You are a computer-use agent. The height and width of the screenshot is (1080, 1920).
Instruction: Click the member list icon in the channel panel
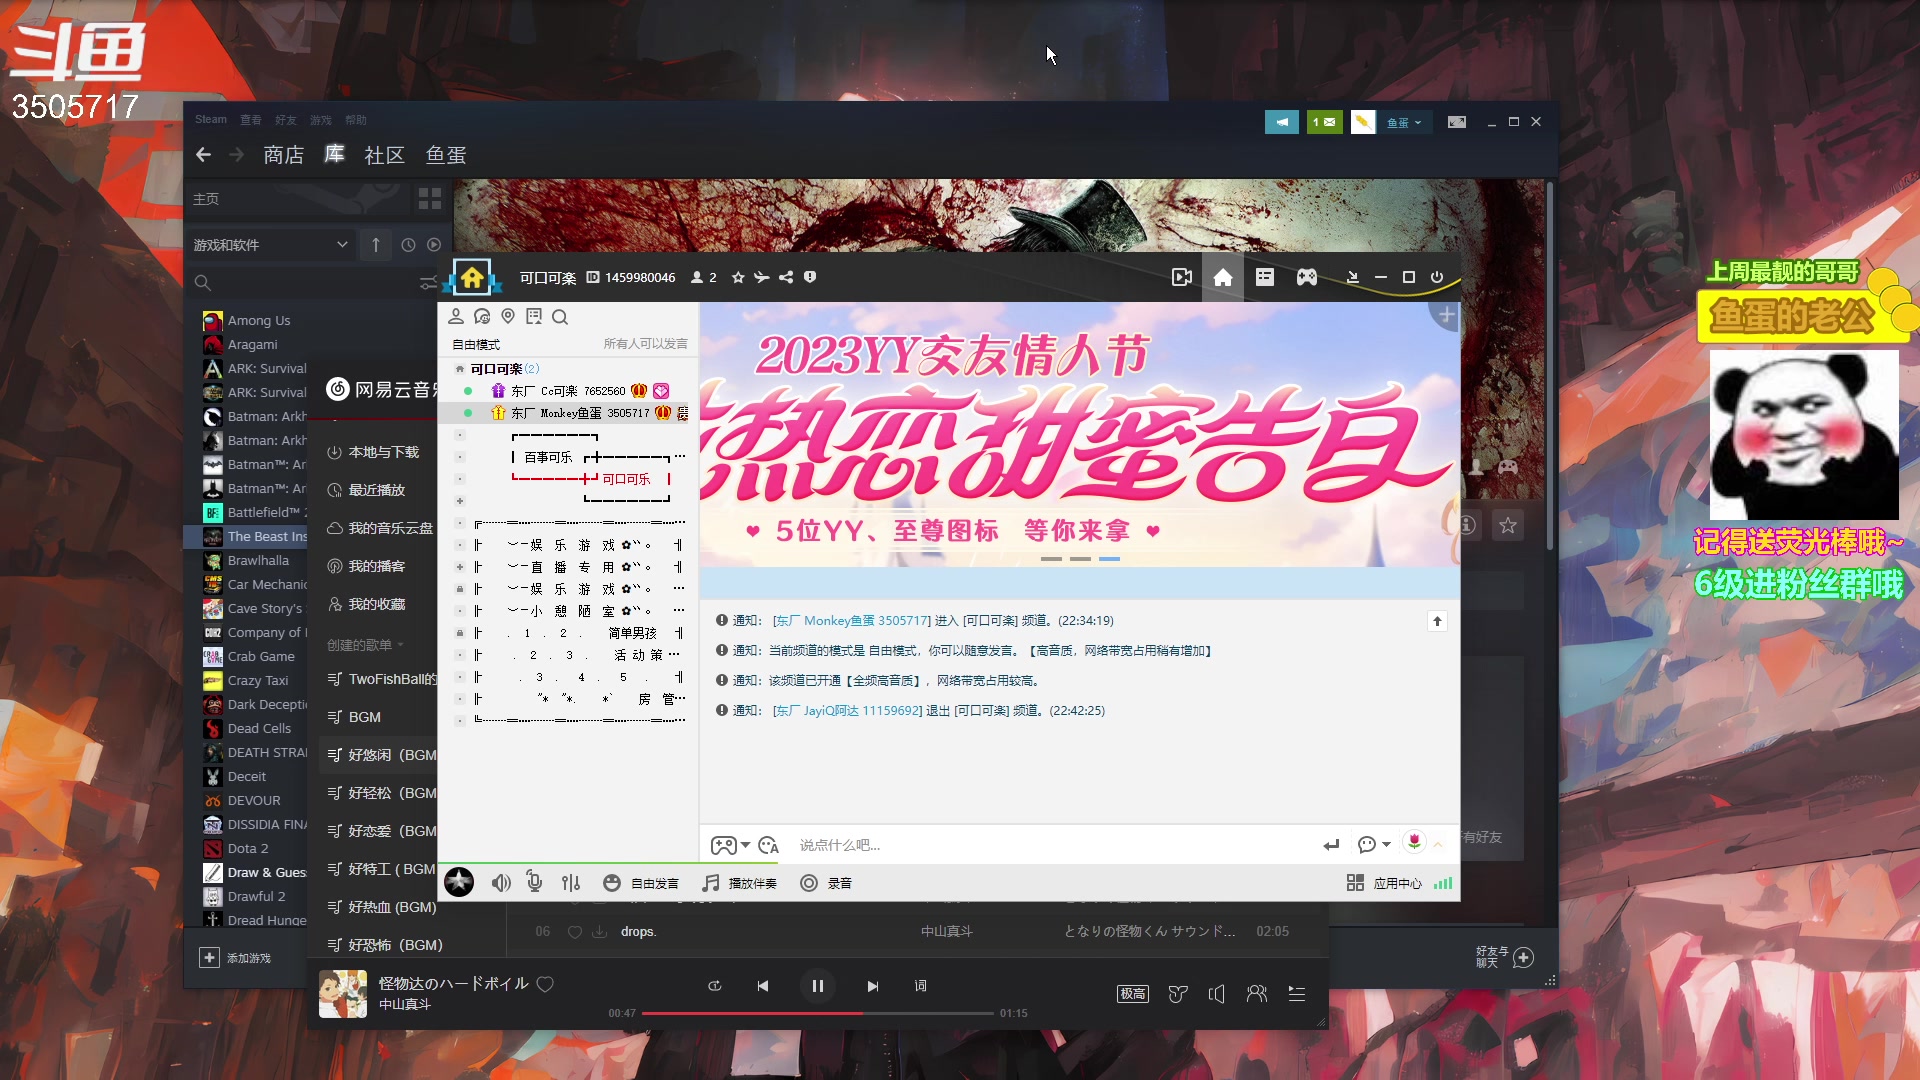(457, 316)
